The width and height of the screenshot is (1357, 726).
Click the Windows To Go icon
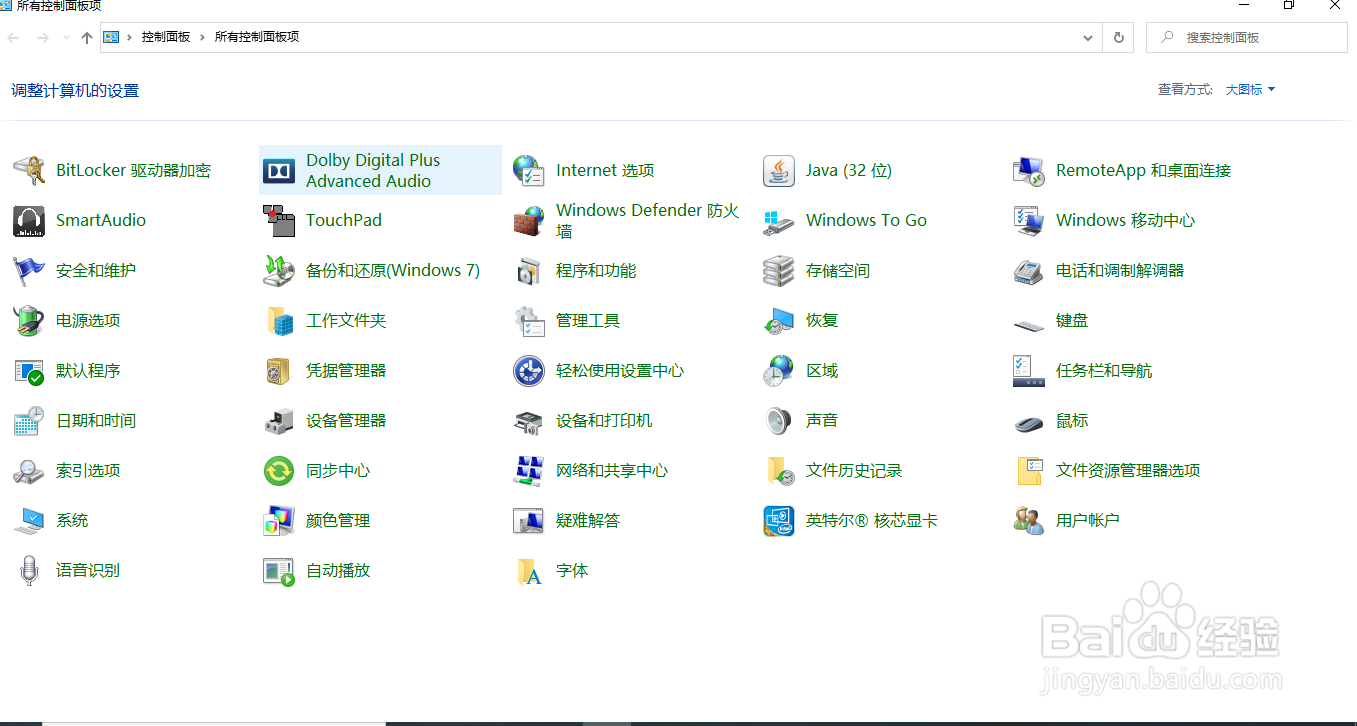click(779, 221)
